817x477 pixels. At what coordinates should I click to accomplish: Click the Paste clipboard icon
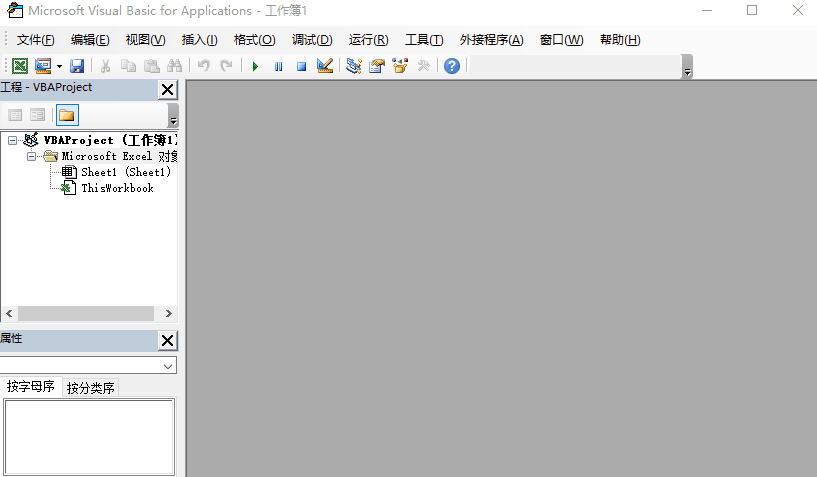(x=151, y=66)
